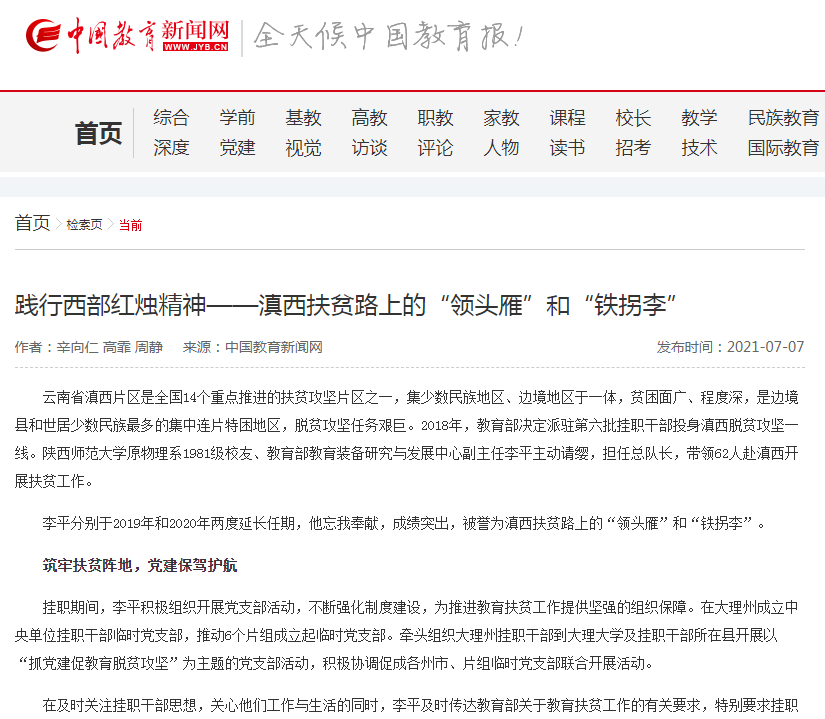Open the 课程 channel

pyautogui.click(x=566, y=117)
